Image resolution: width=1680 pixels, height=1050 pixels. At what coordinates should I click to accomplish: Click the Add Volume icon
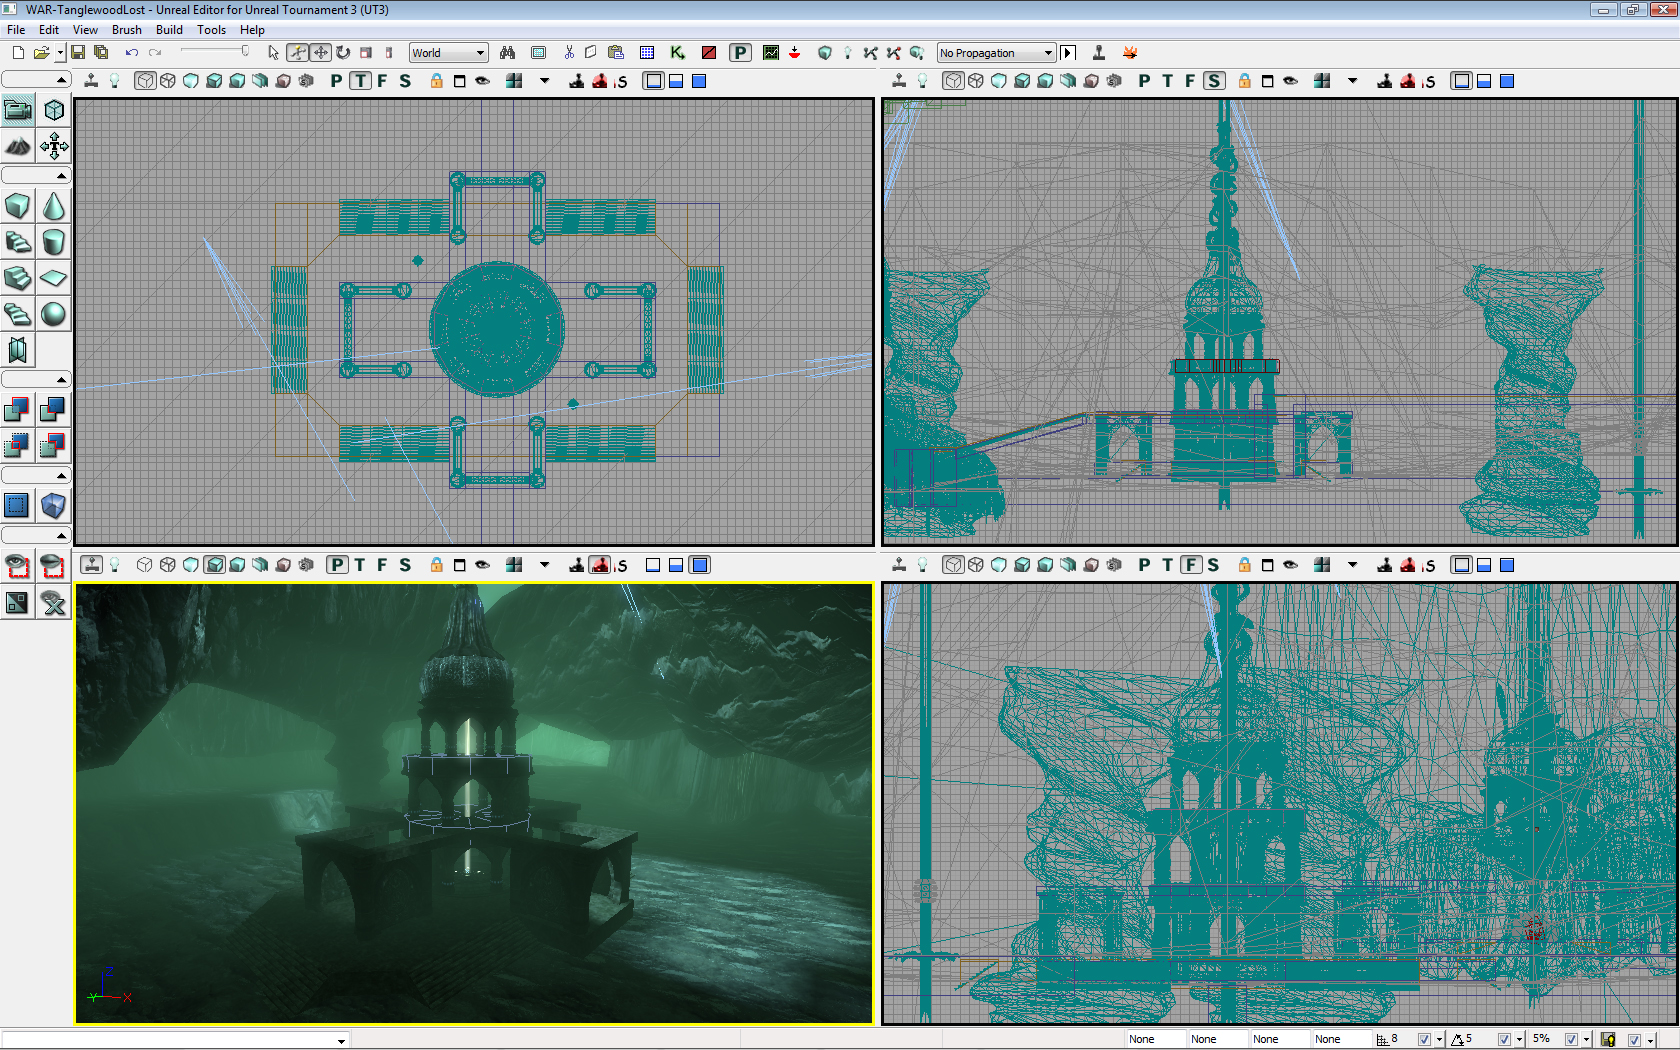pos(54,505)
